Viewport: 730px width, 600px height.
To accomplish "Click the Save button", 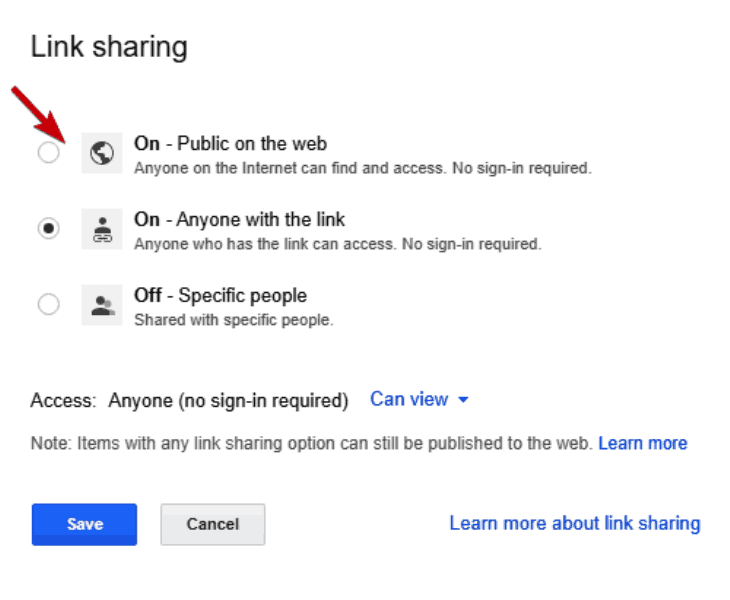I will coord(84,524).
